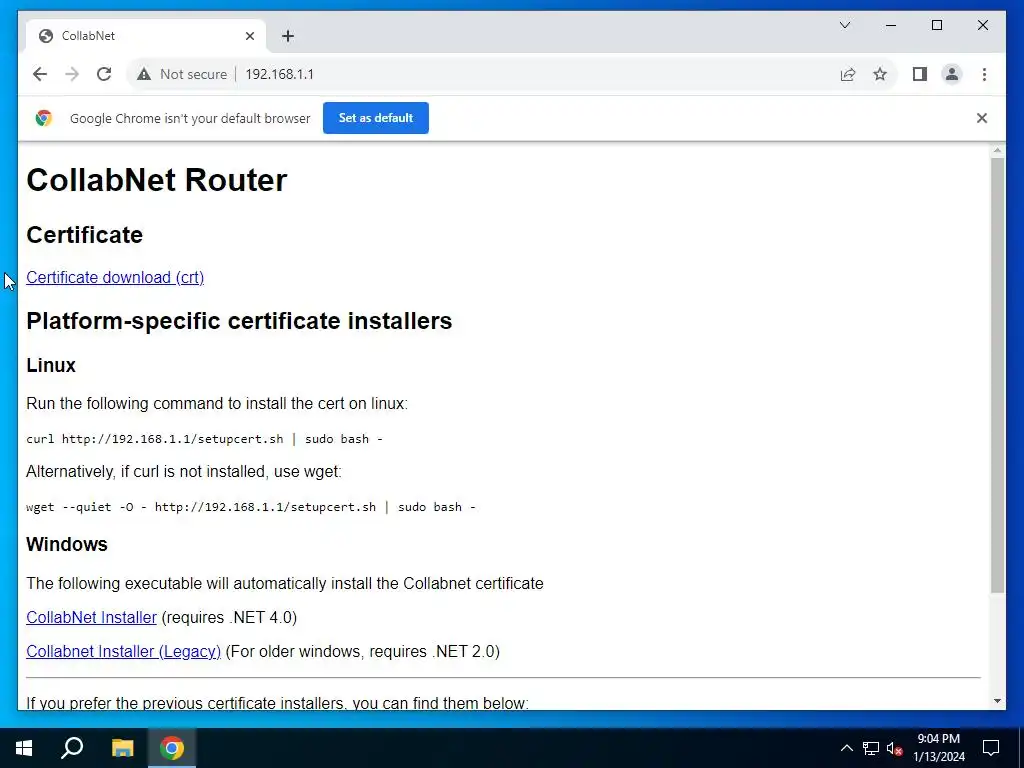Open Windows taskbar search
This screenshot has width=1024, height=768.
[72, 748]
